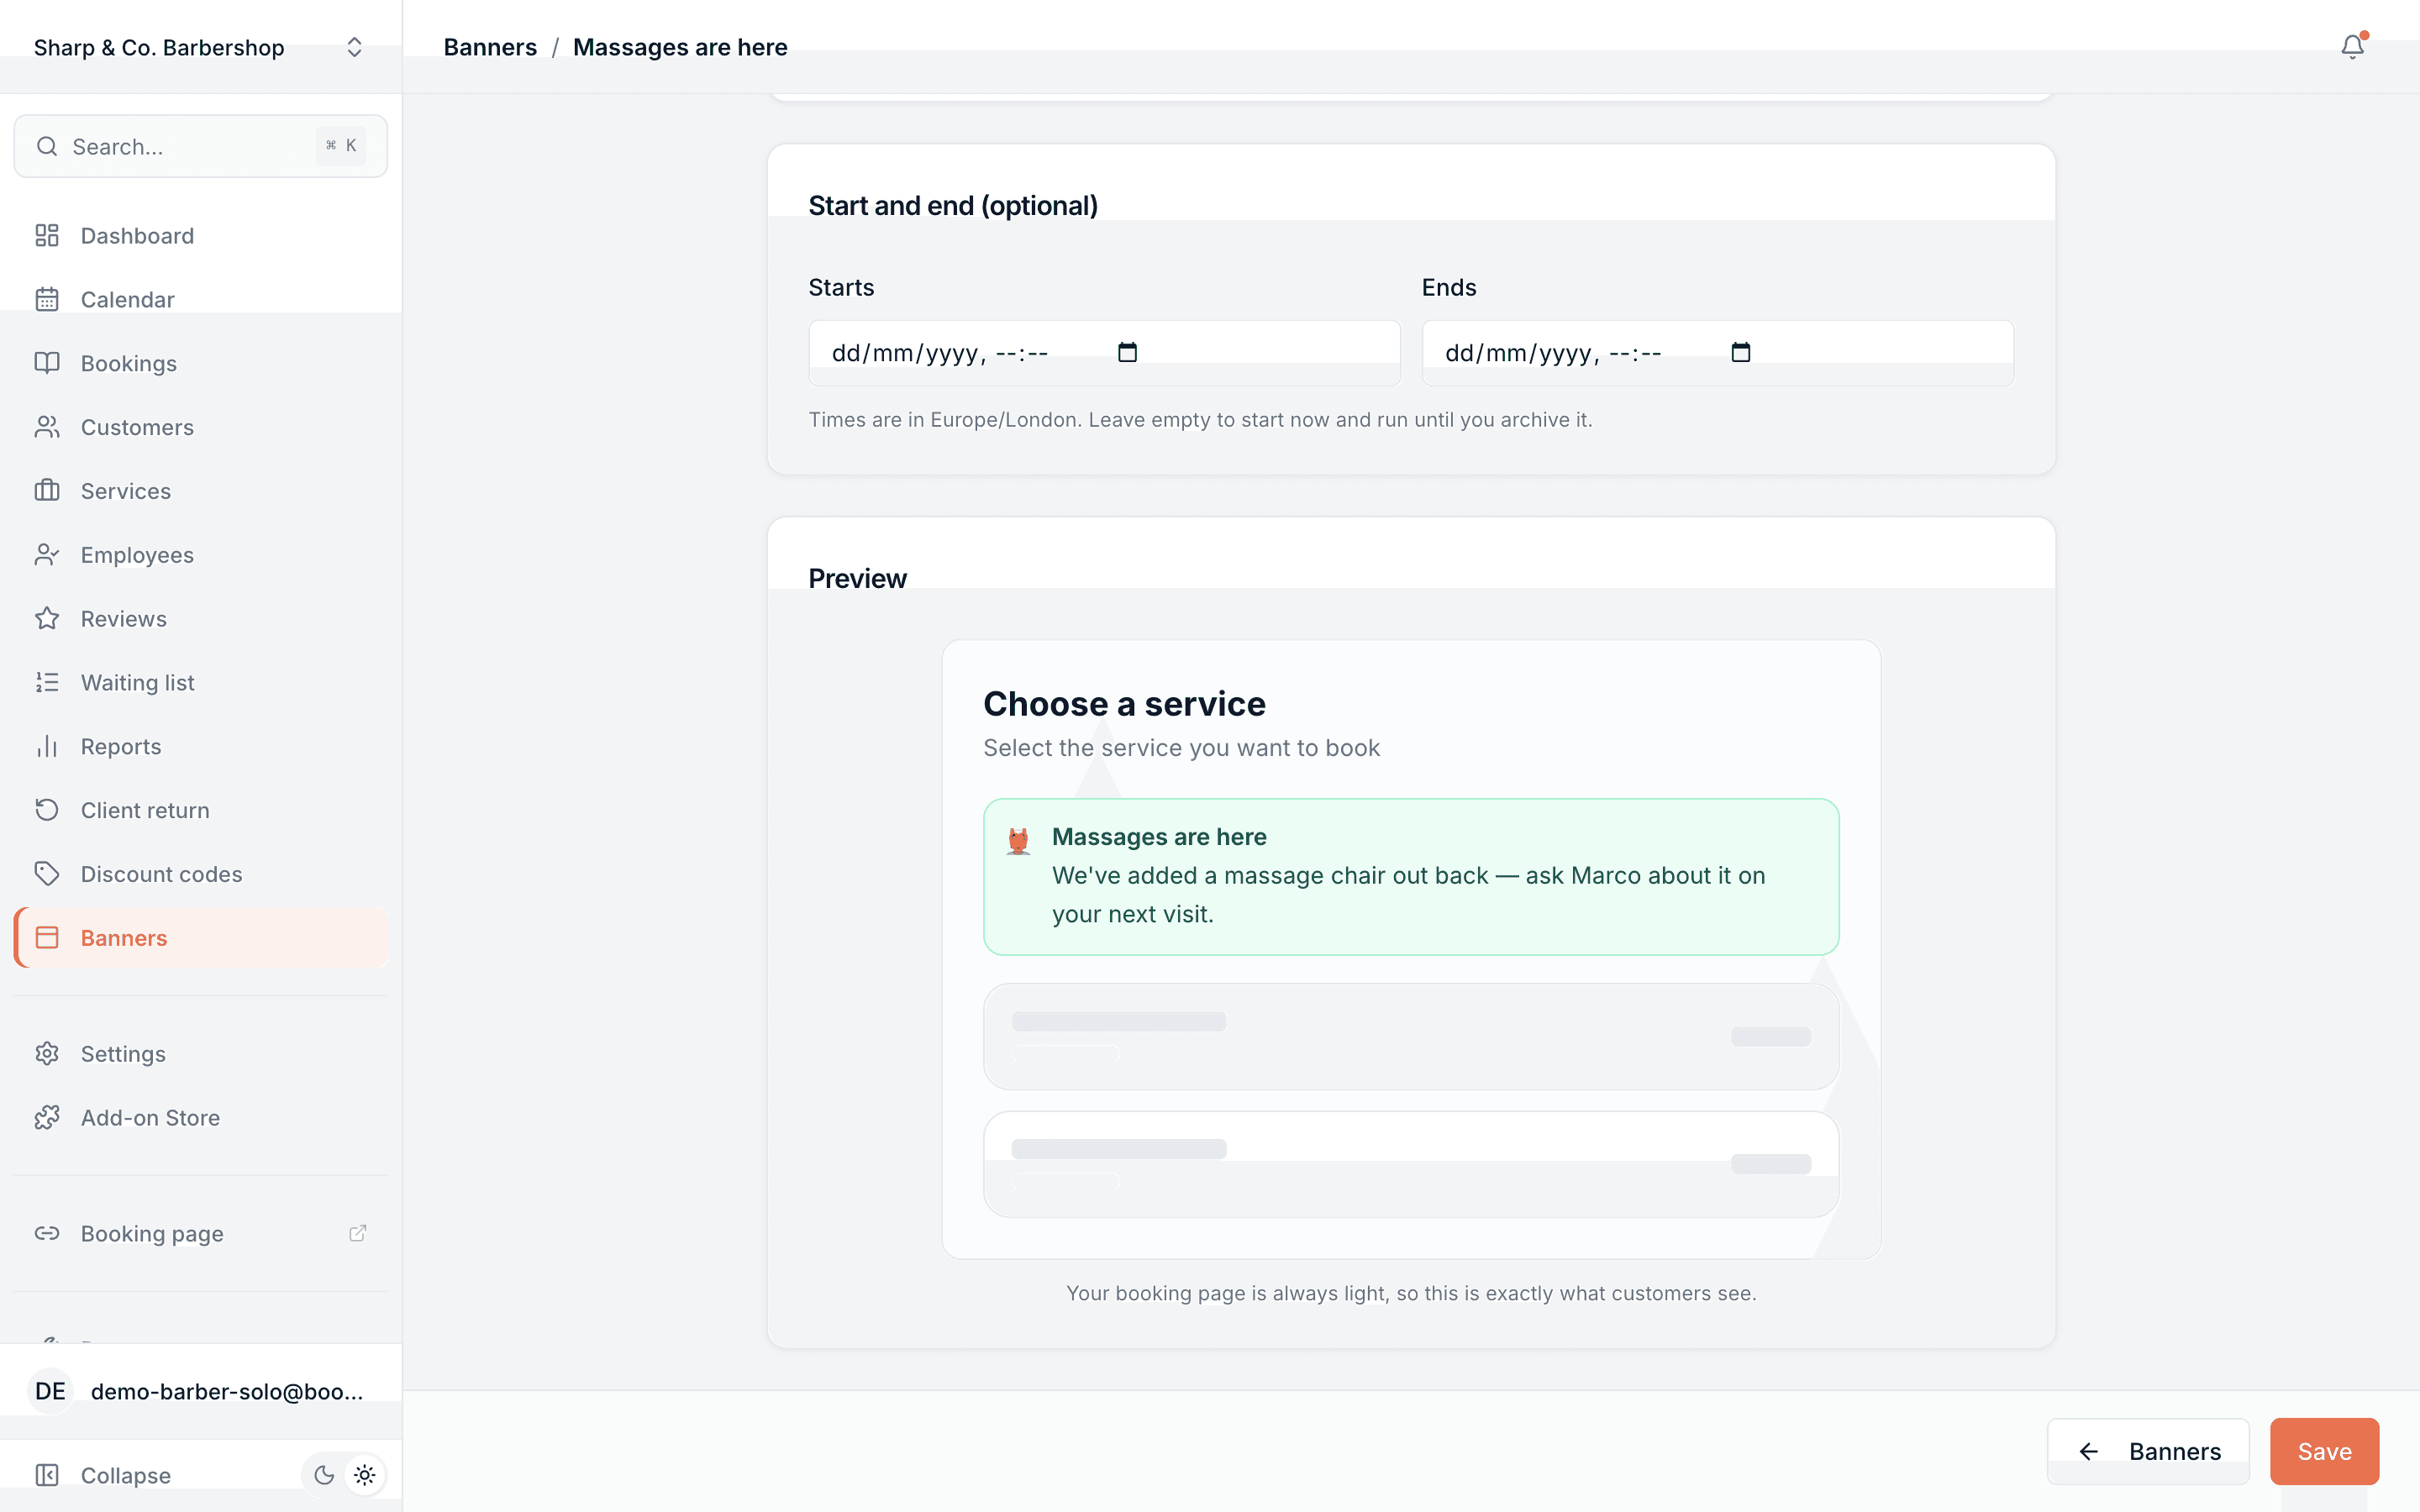Open Booking page external link

(200, 1233)
